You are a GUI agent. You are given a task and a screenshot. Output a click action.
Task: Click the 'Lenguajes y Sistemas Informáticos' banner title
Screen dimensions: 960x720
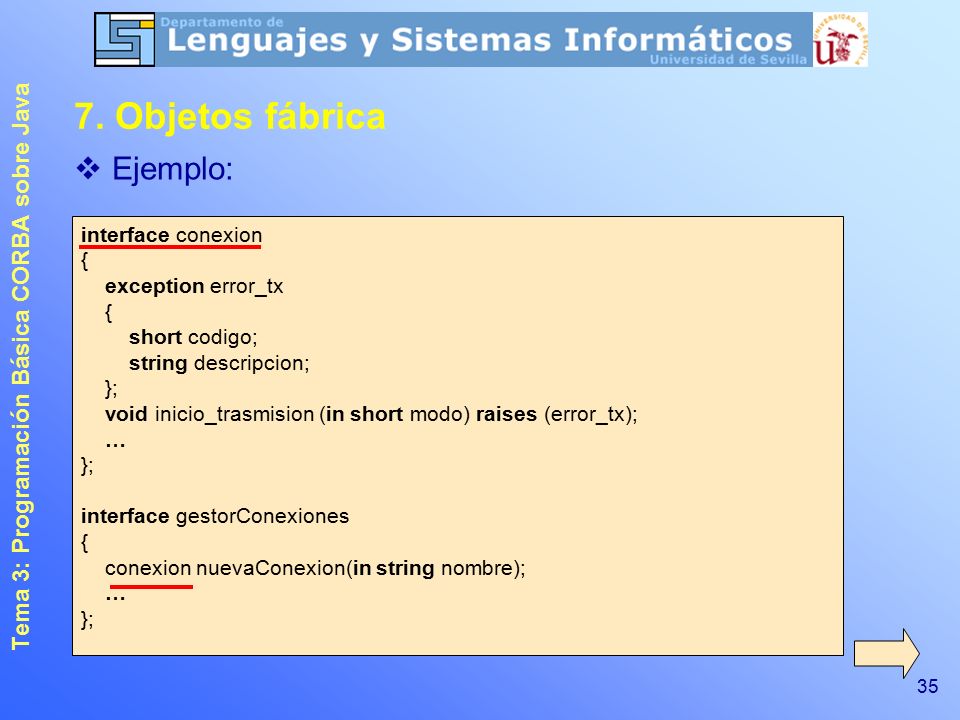point(479,40)
